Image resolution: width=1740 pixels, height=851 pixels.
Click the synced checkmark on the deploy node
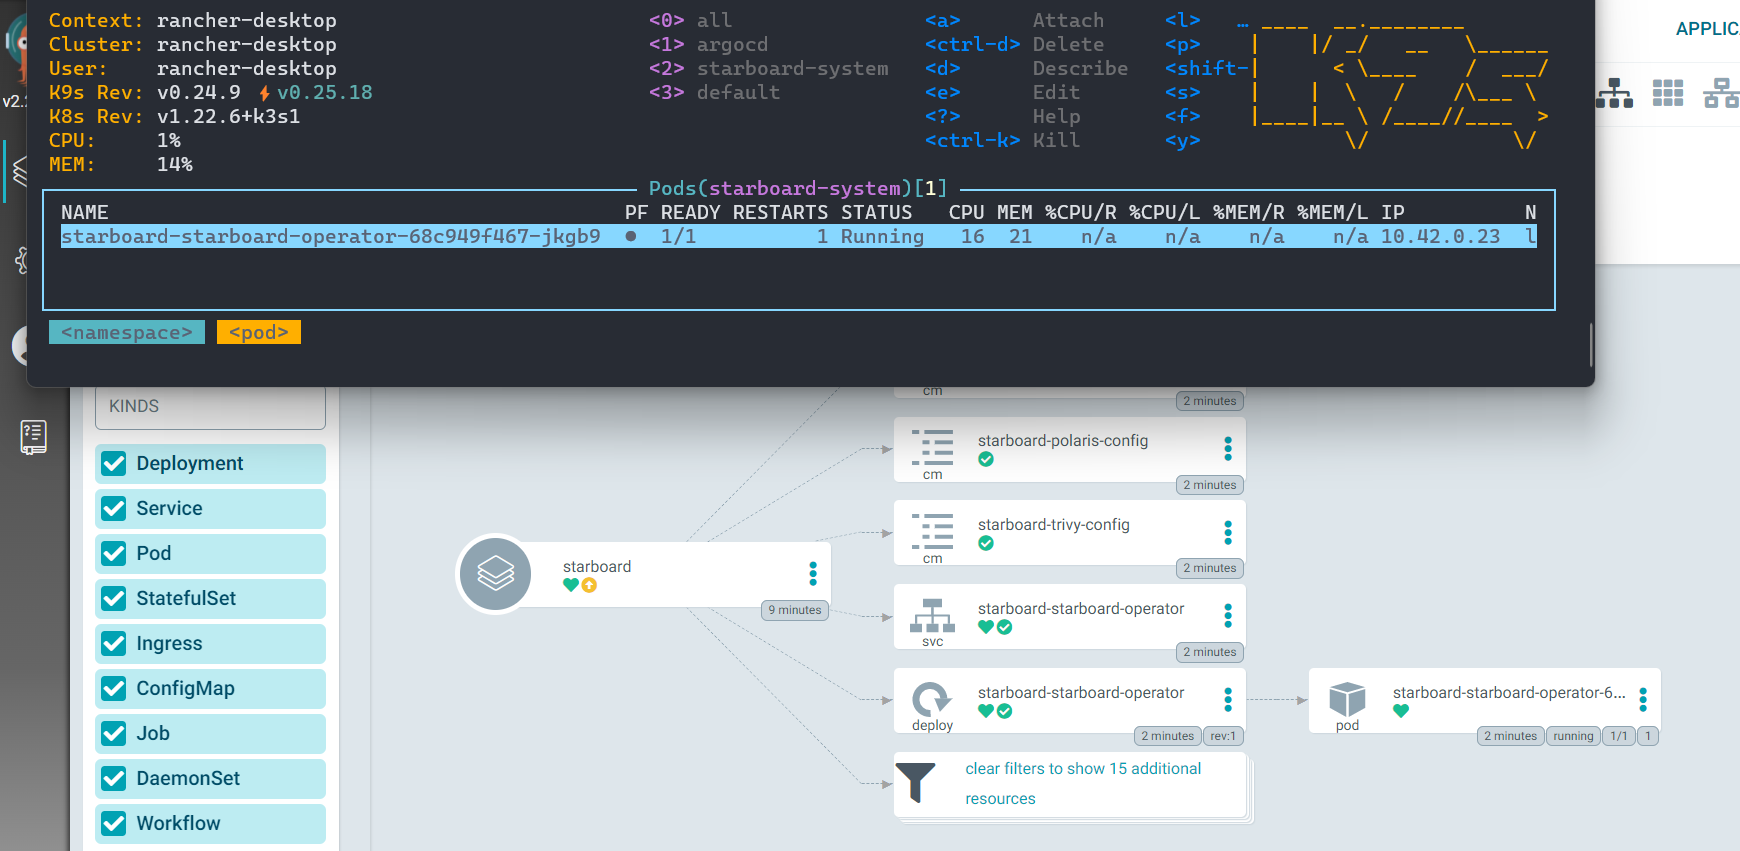click(1005, 711)
